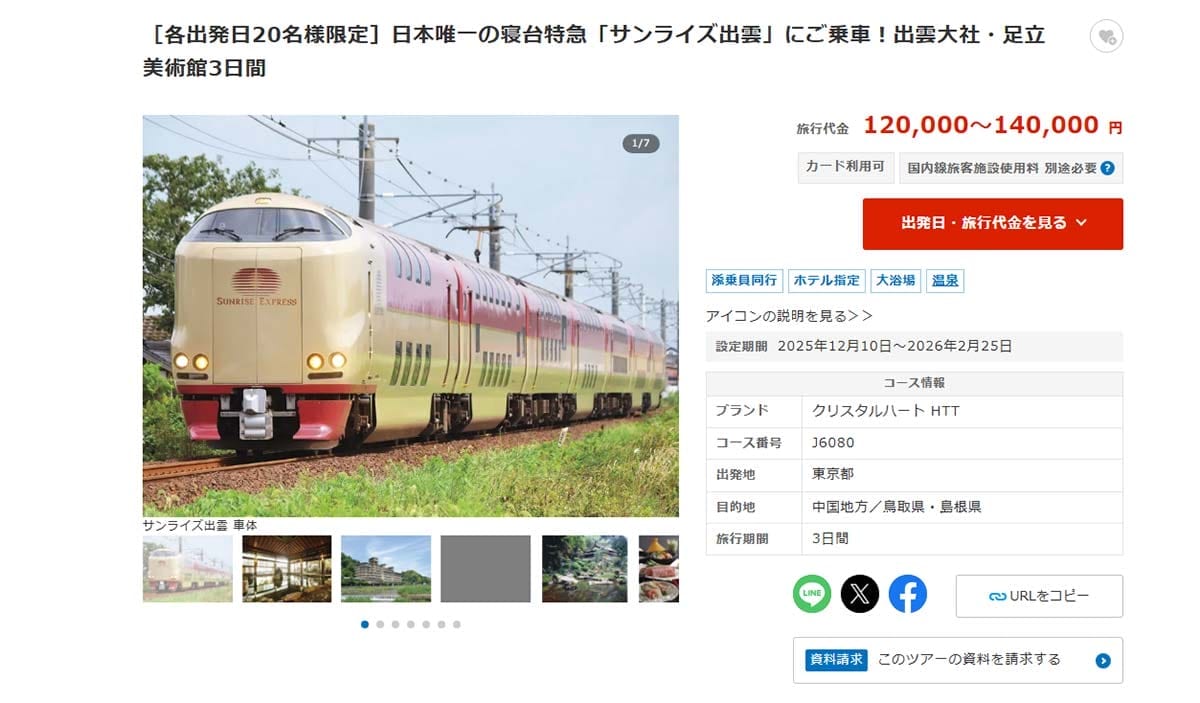Expand 出発日・旅行代金を見る dropdown
Image resolution: width=1200 pixels, height=703 pixels.
pos(993,223)
